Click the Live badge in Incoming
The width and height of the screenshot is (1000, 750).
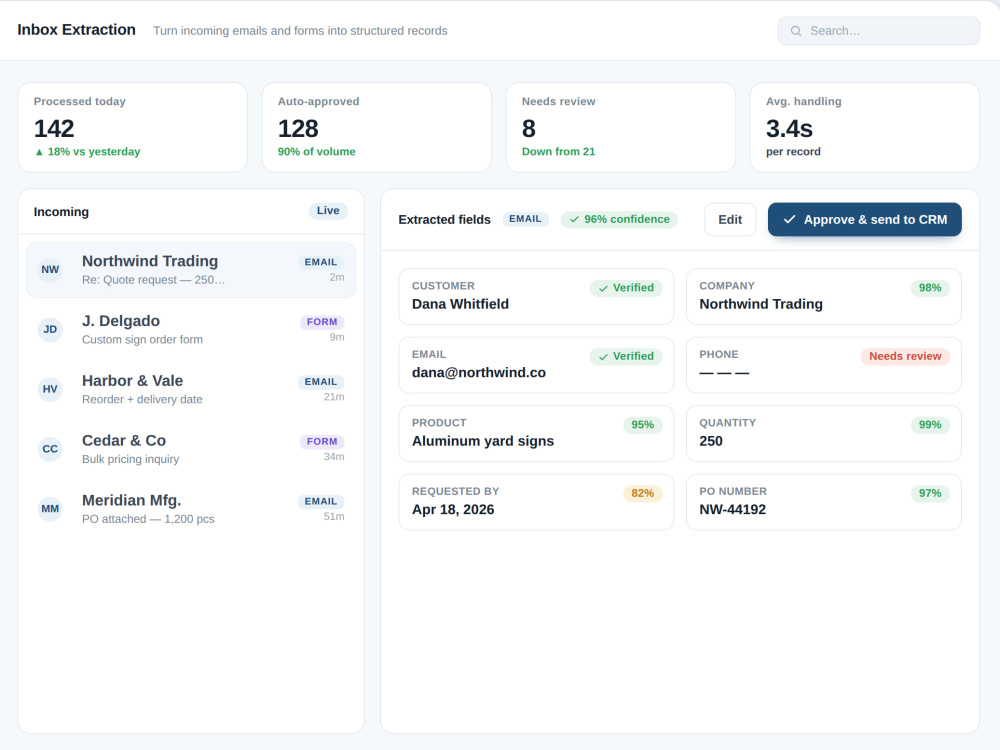(328, 210)
